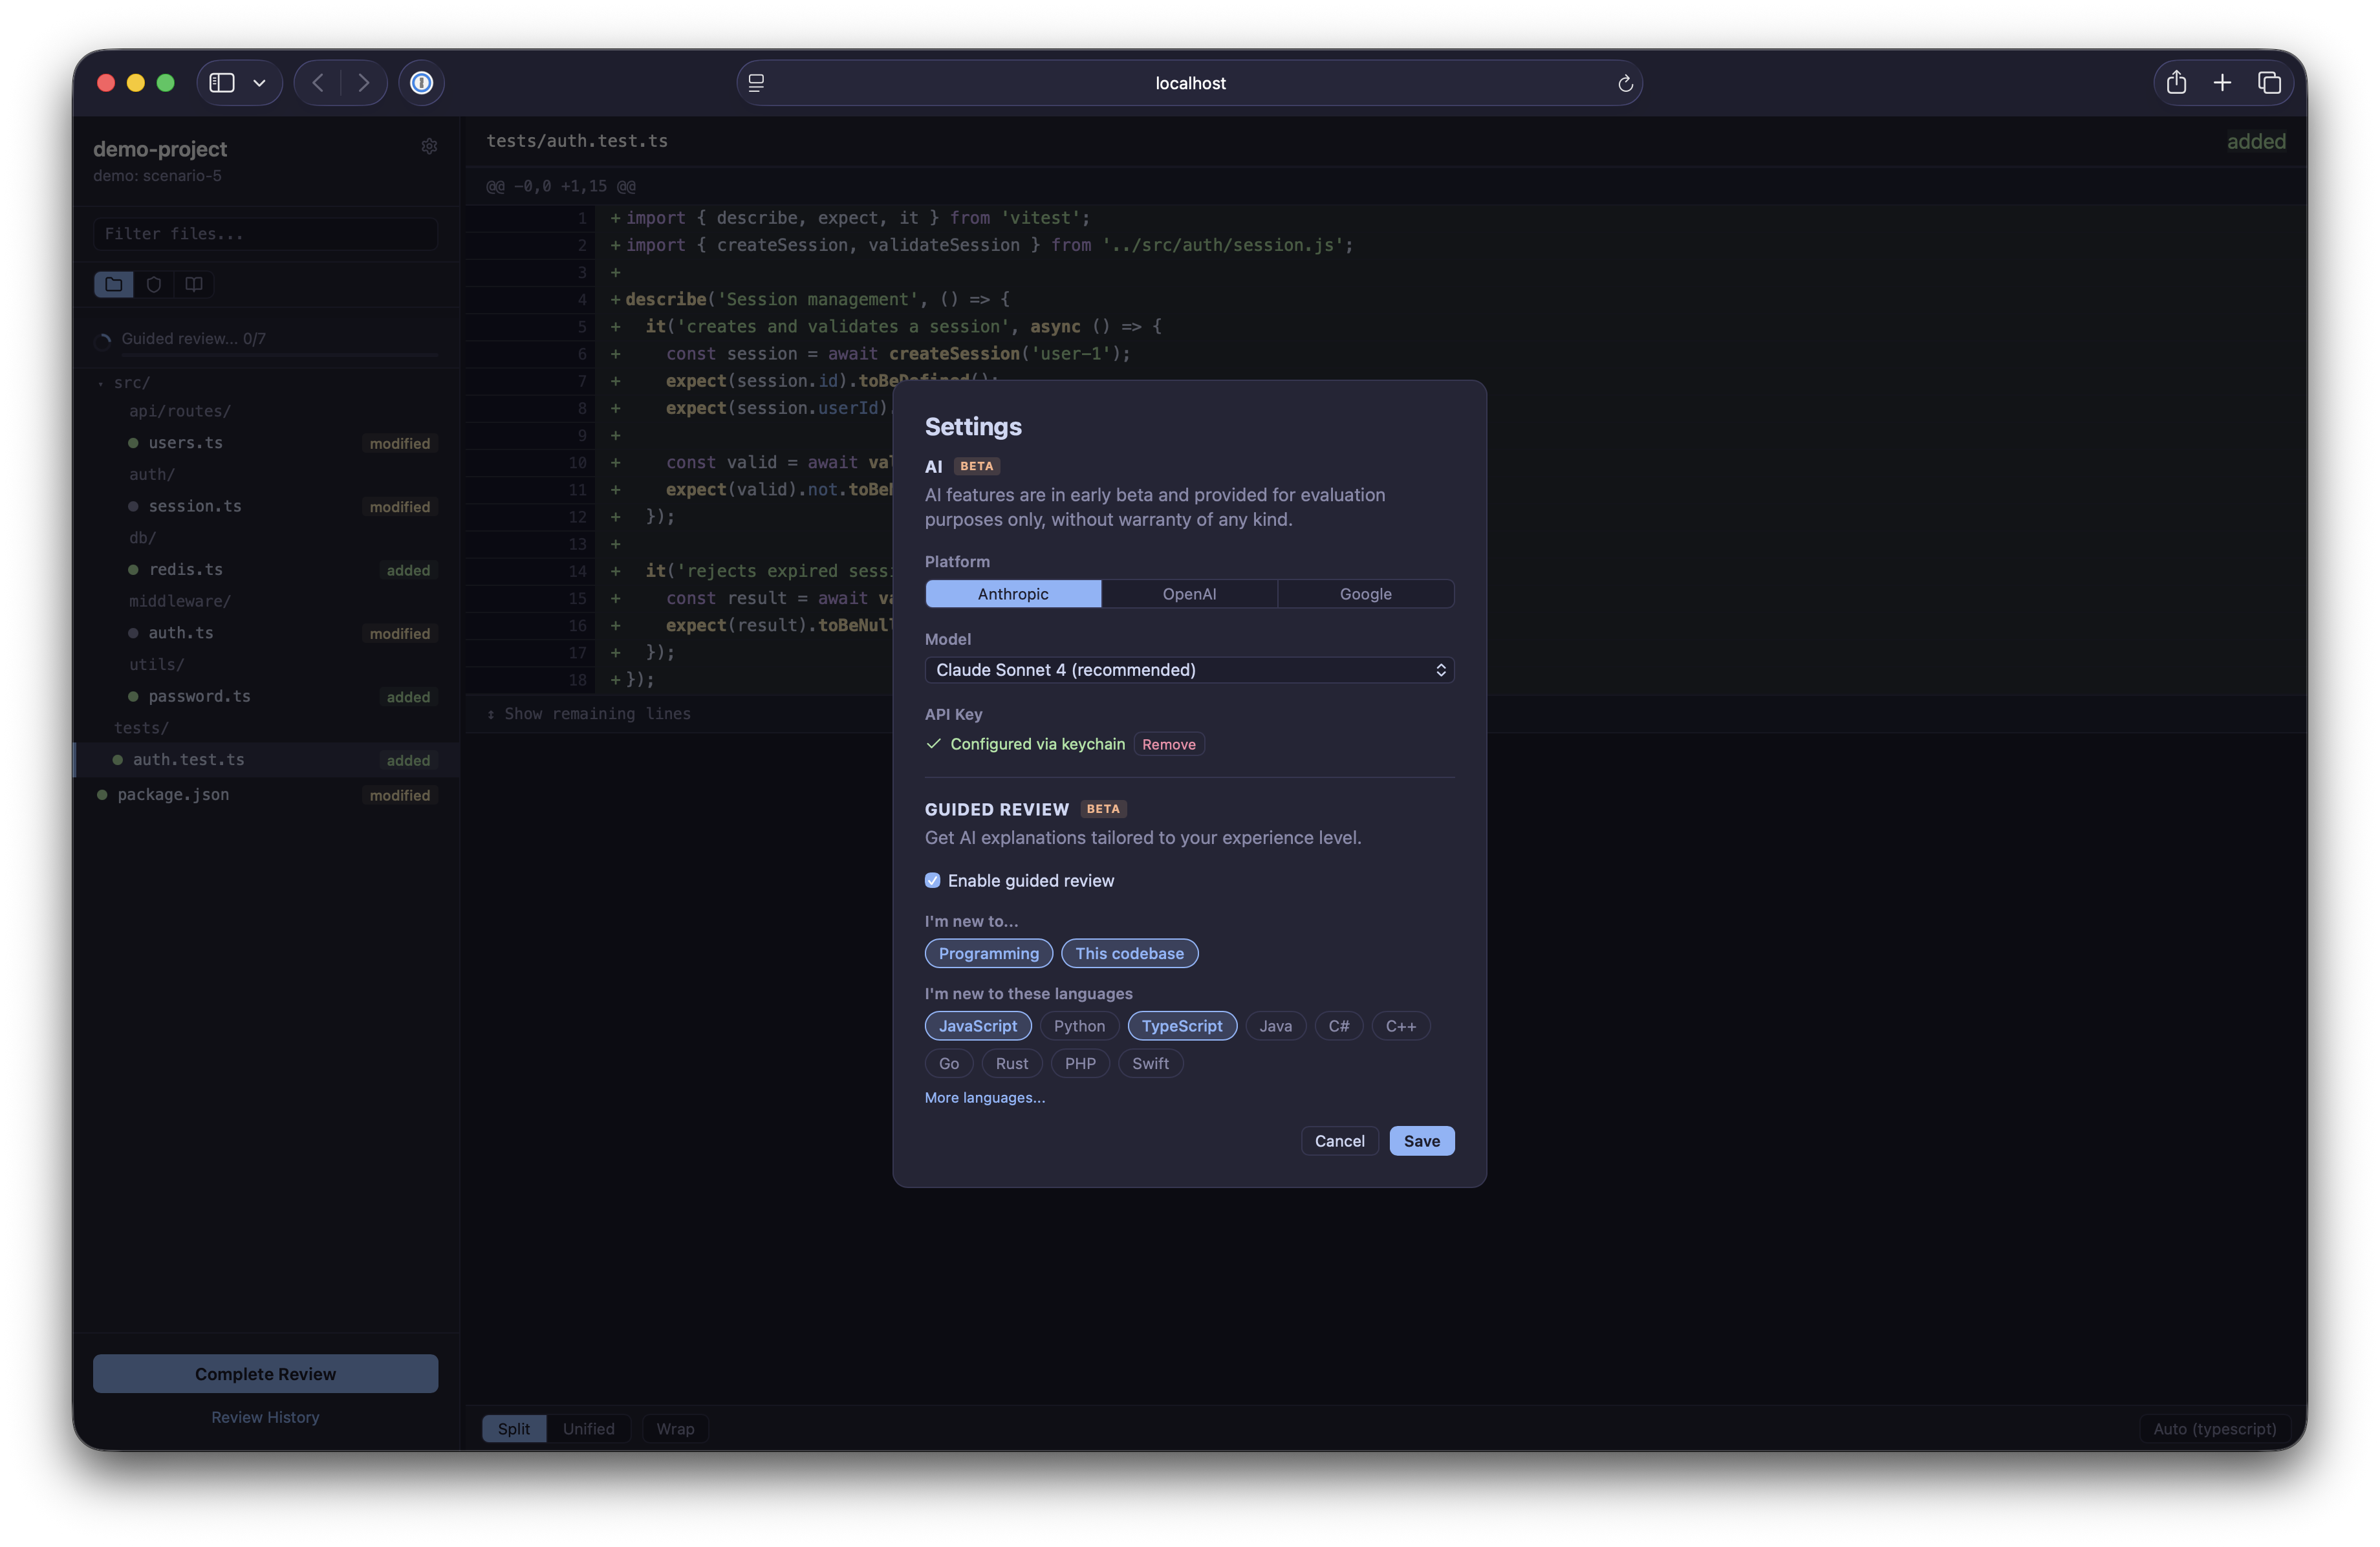Open page format options in the address bar
Image resolution: width=2380 pixels, height=1547 pixels.
point(757,82)
